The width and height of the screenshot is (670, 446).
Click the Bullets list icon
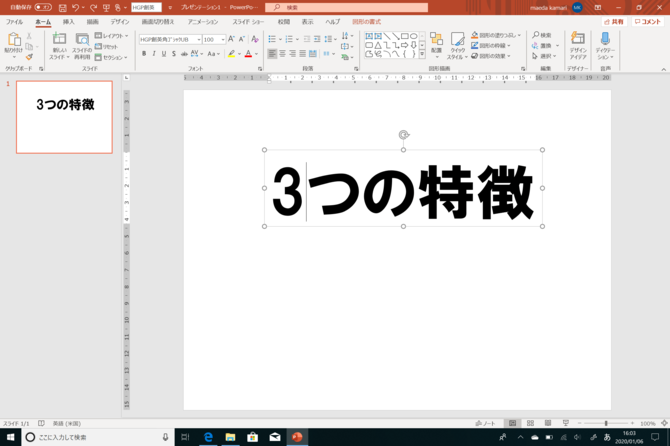coord(272,39)
